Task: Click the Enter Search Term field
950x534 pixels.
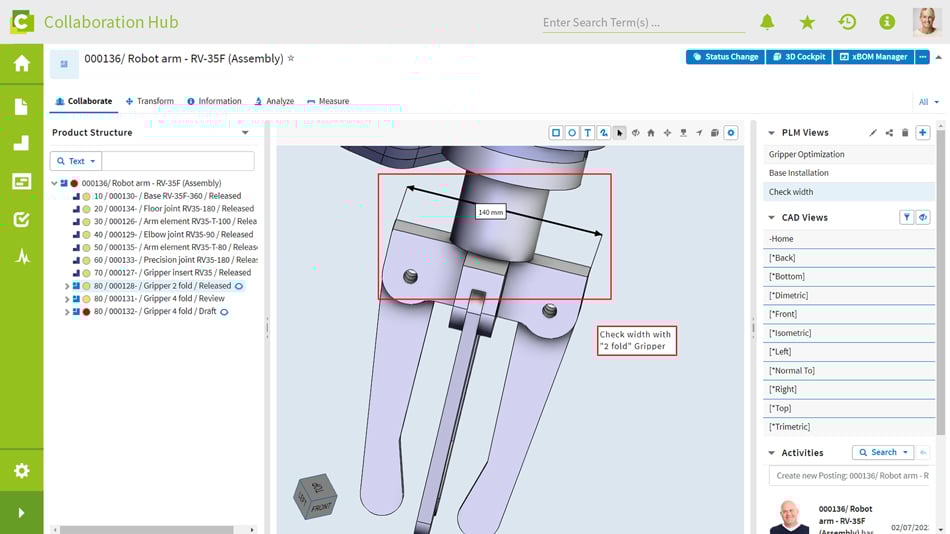Action: click(643, 22)
